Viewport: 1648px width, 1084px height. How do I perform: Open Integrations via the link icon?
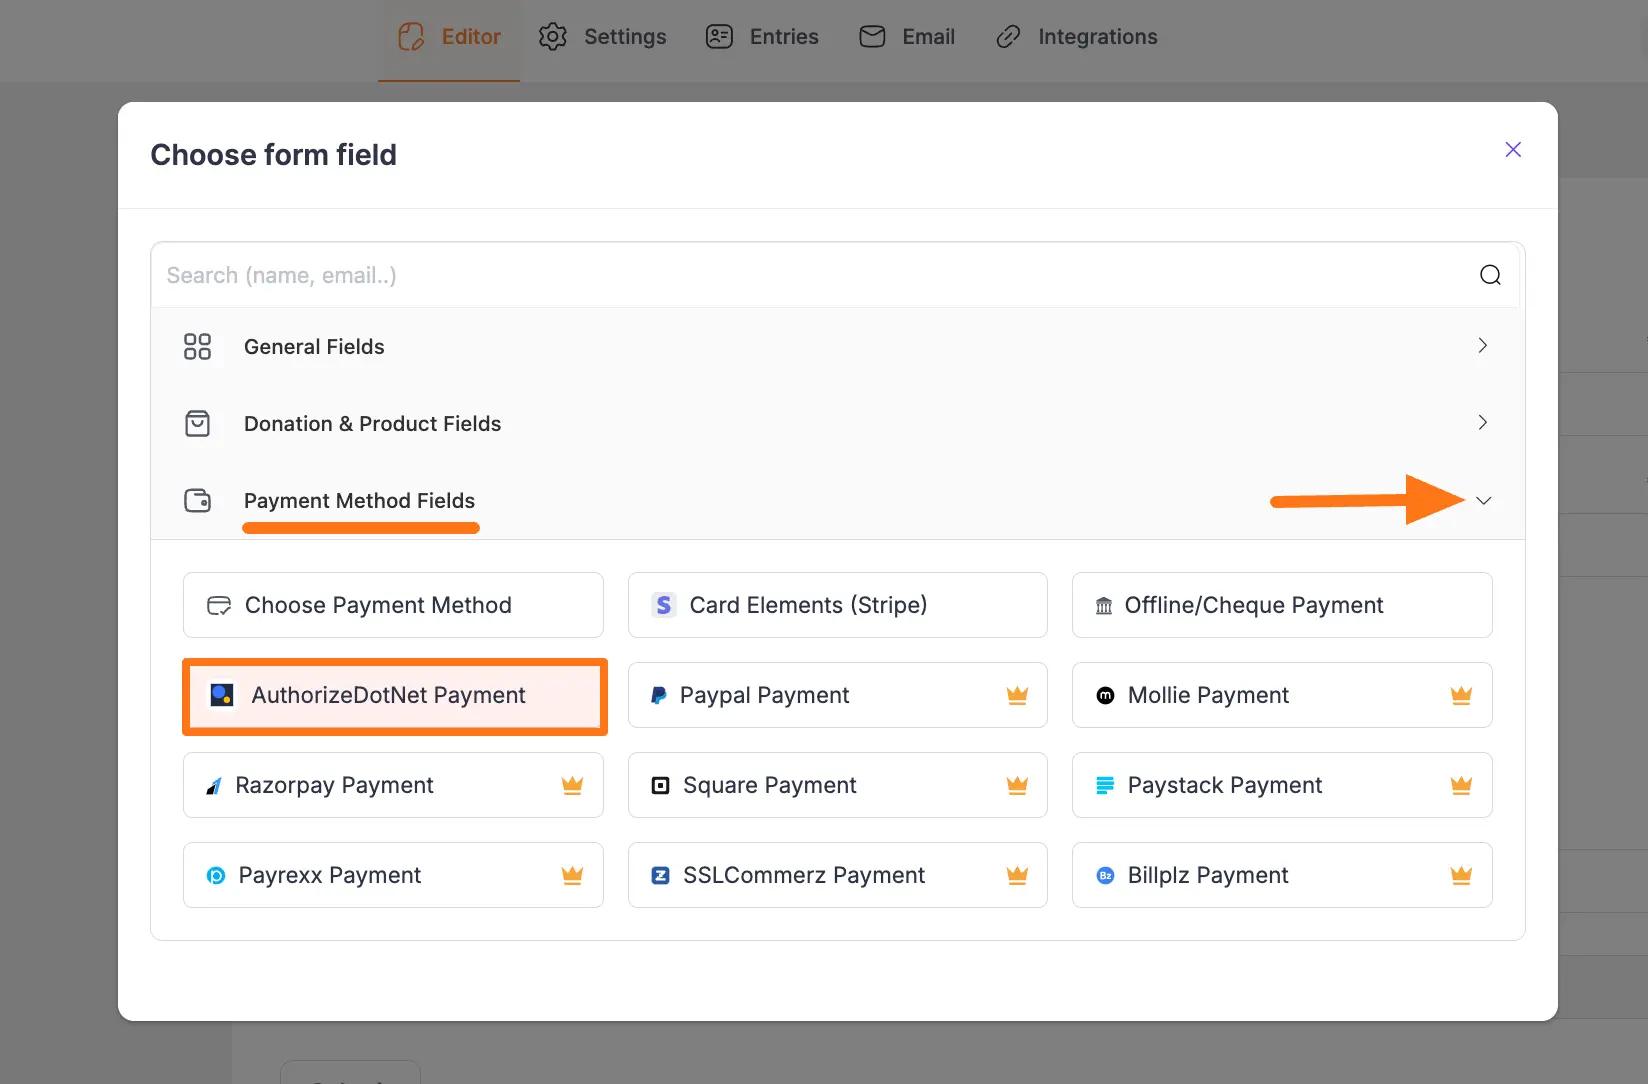1007,36
